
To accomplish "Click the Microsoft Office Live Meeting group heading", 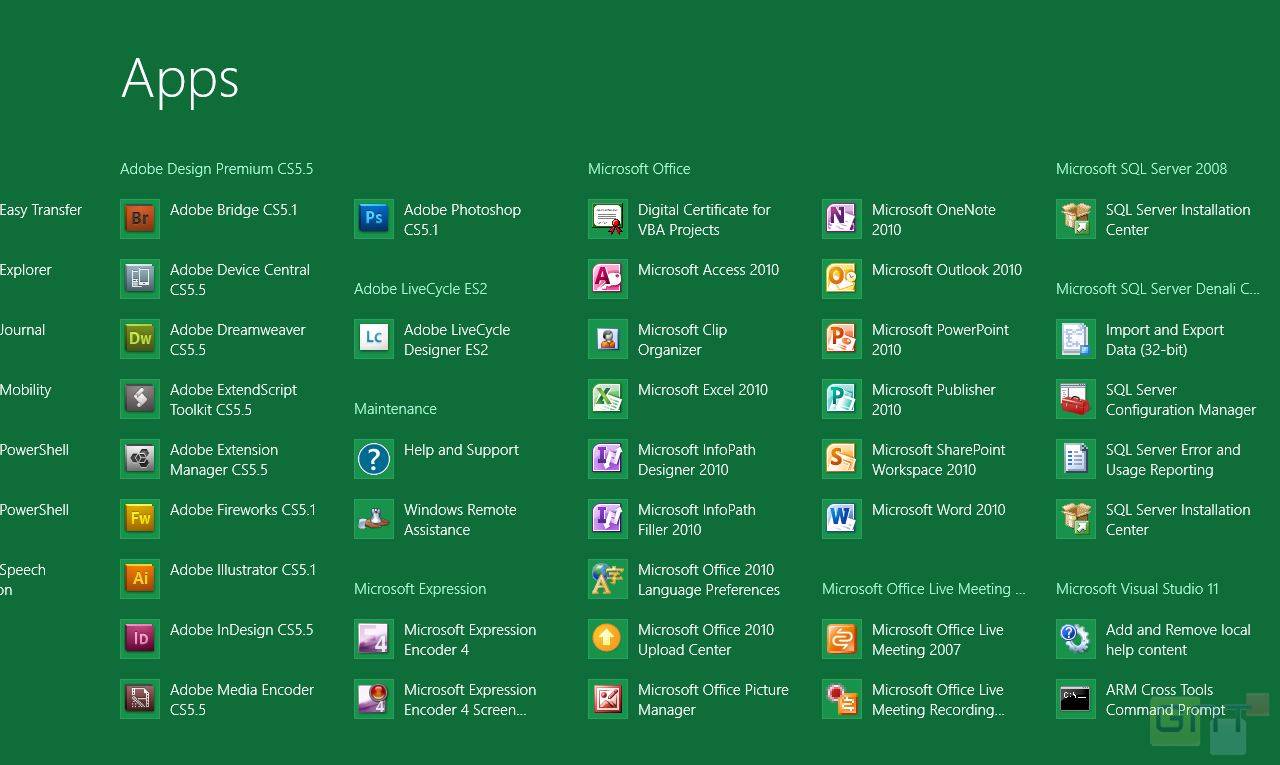I will coord(923,589).
